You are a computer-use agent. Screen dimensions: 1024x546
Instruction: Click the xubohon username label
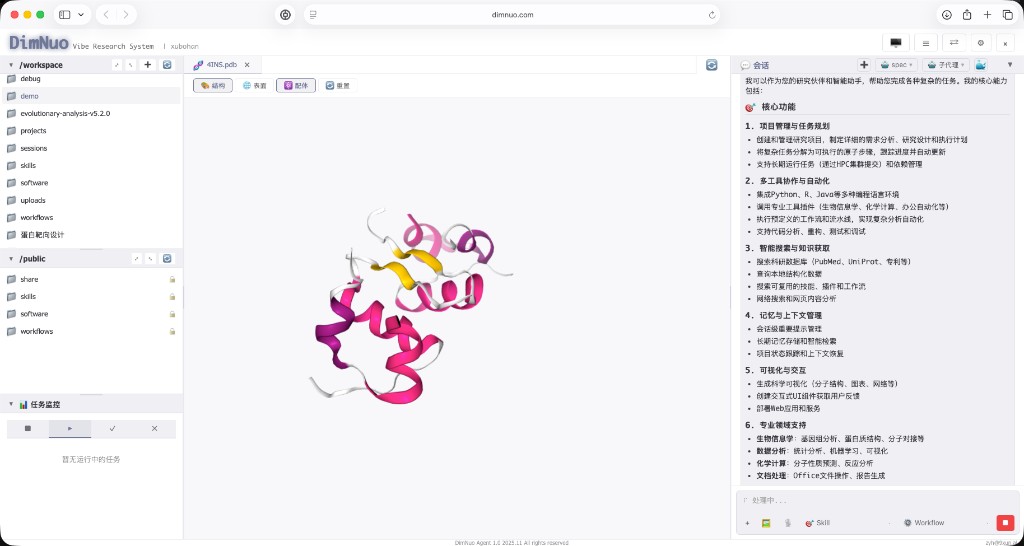coord(184,46)
